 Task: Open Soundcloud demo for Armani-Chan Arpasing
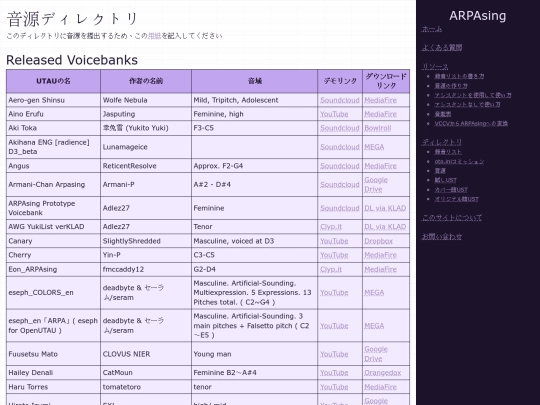(340, 185)
